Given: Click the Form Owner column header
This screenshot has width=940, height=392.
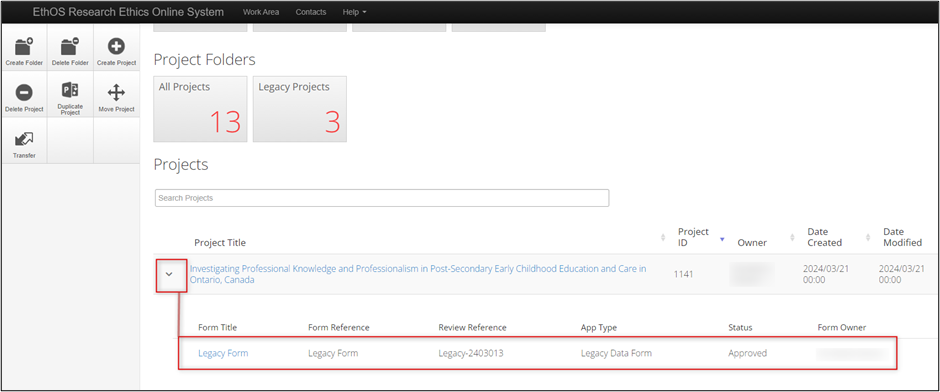Looking at the screenshot, I should 842,327.
